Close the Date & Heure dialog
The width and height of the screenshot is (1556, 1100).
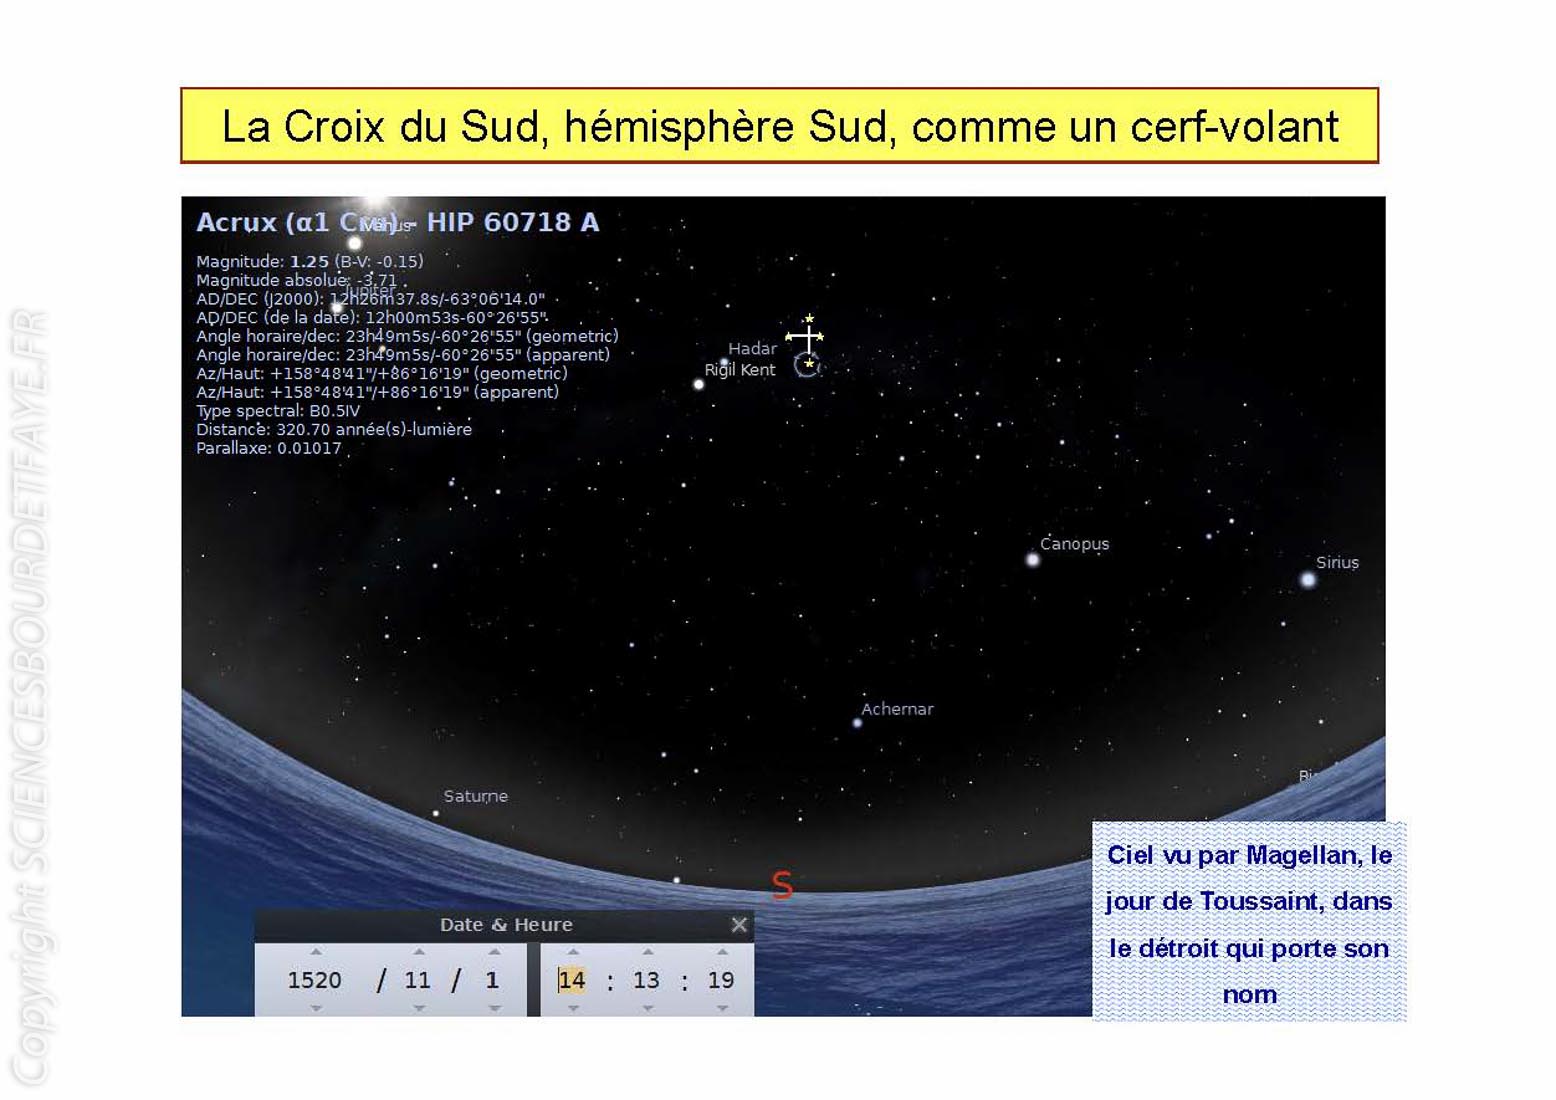tap(739, 925)
